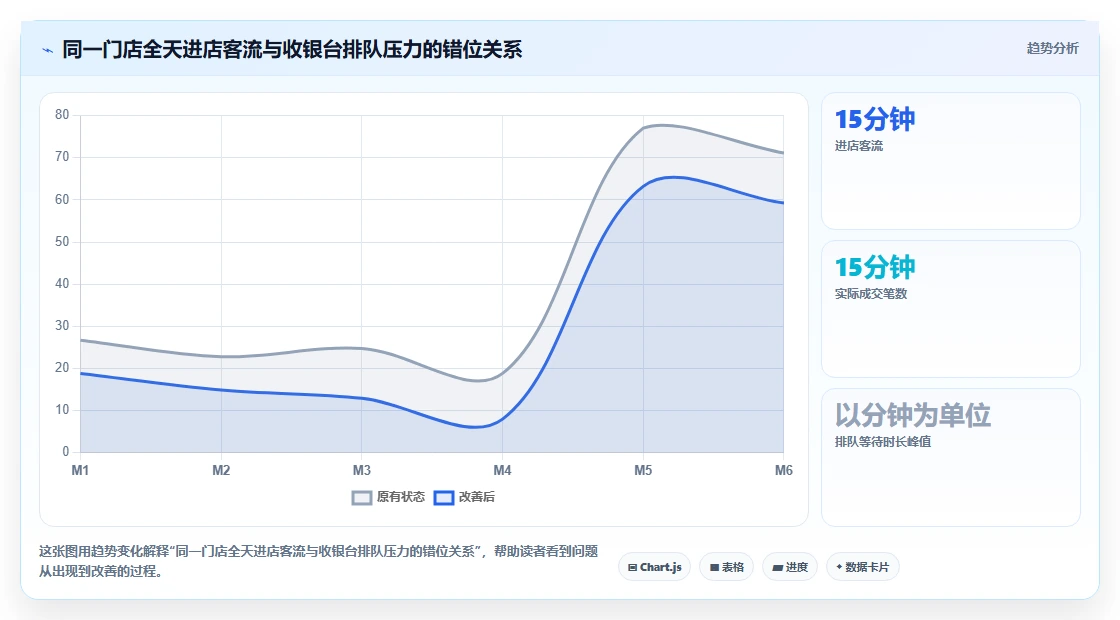Screen dimensions: 1120x620
Task: Select the 进店客流 15分钟 card
Action: tap(951, 161)
